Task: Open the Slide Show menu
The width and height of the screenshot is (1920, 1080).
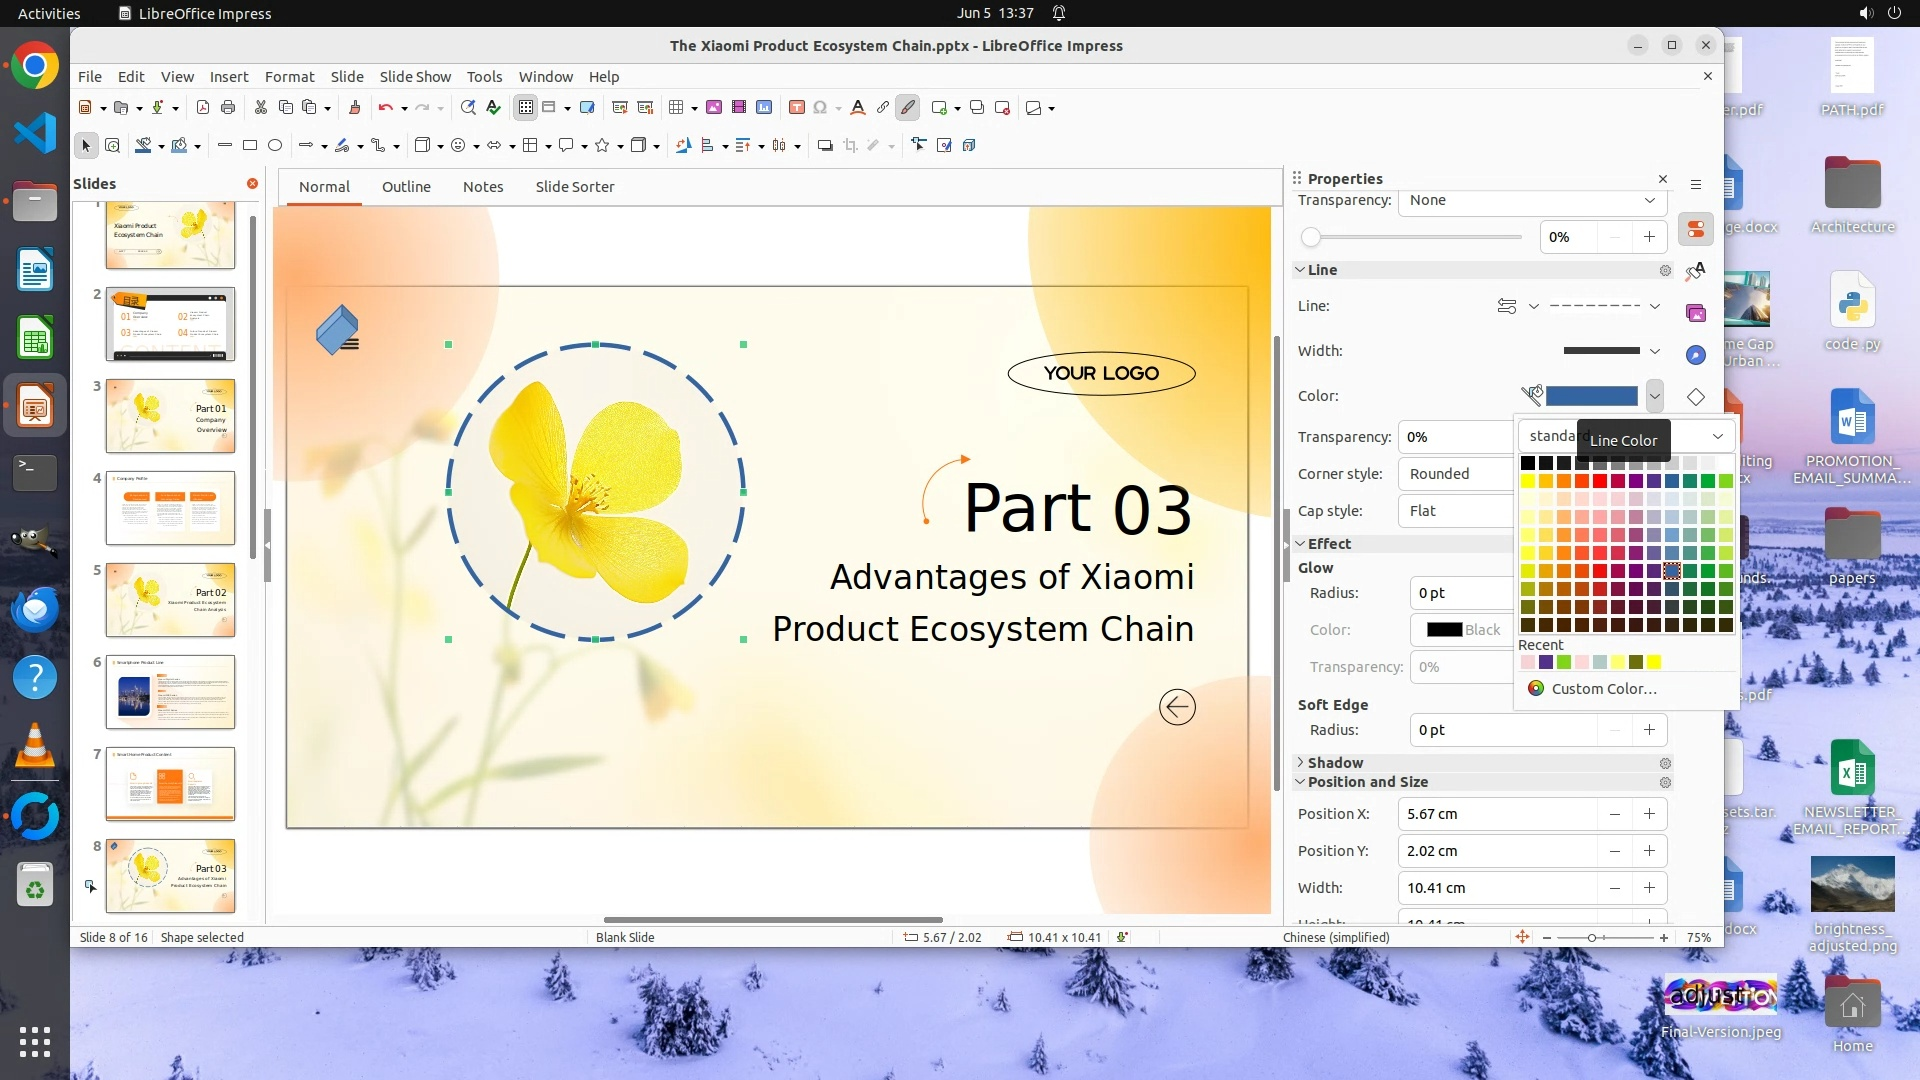Action: 415,77
